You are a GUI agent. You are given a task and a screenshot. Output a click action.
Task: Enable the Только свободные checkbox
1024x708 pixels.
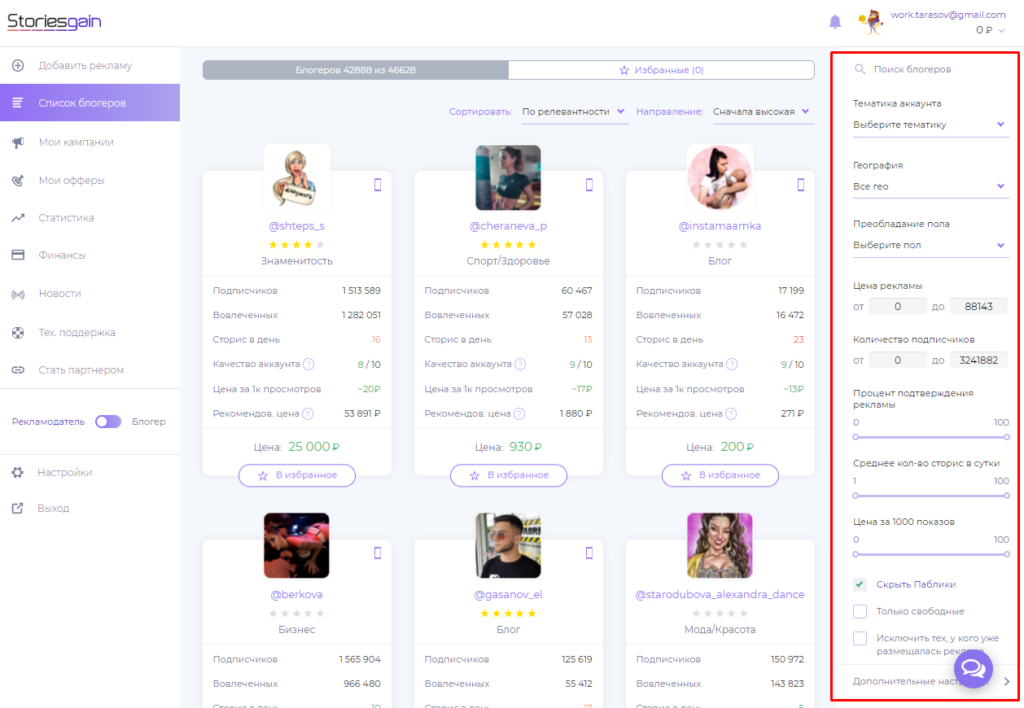point(860,611)
